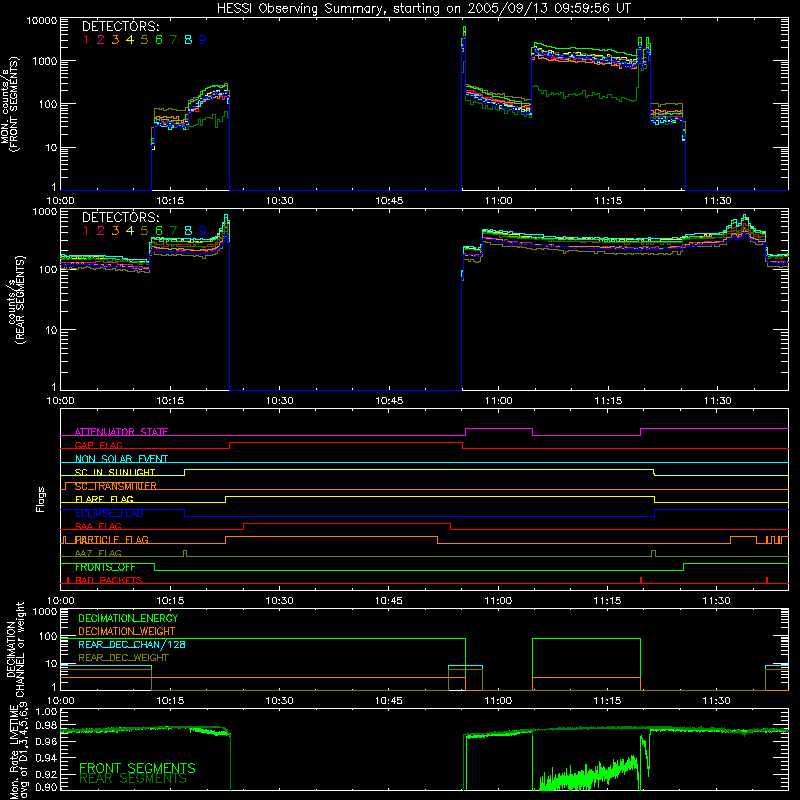Click DETECTORS: label in rear segments panel

(120, 218)
